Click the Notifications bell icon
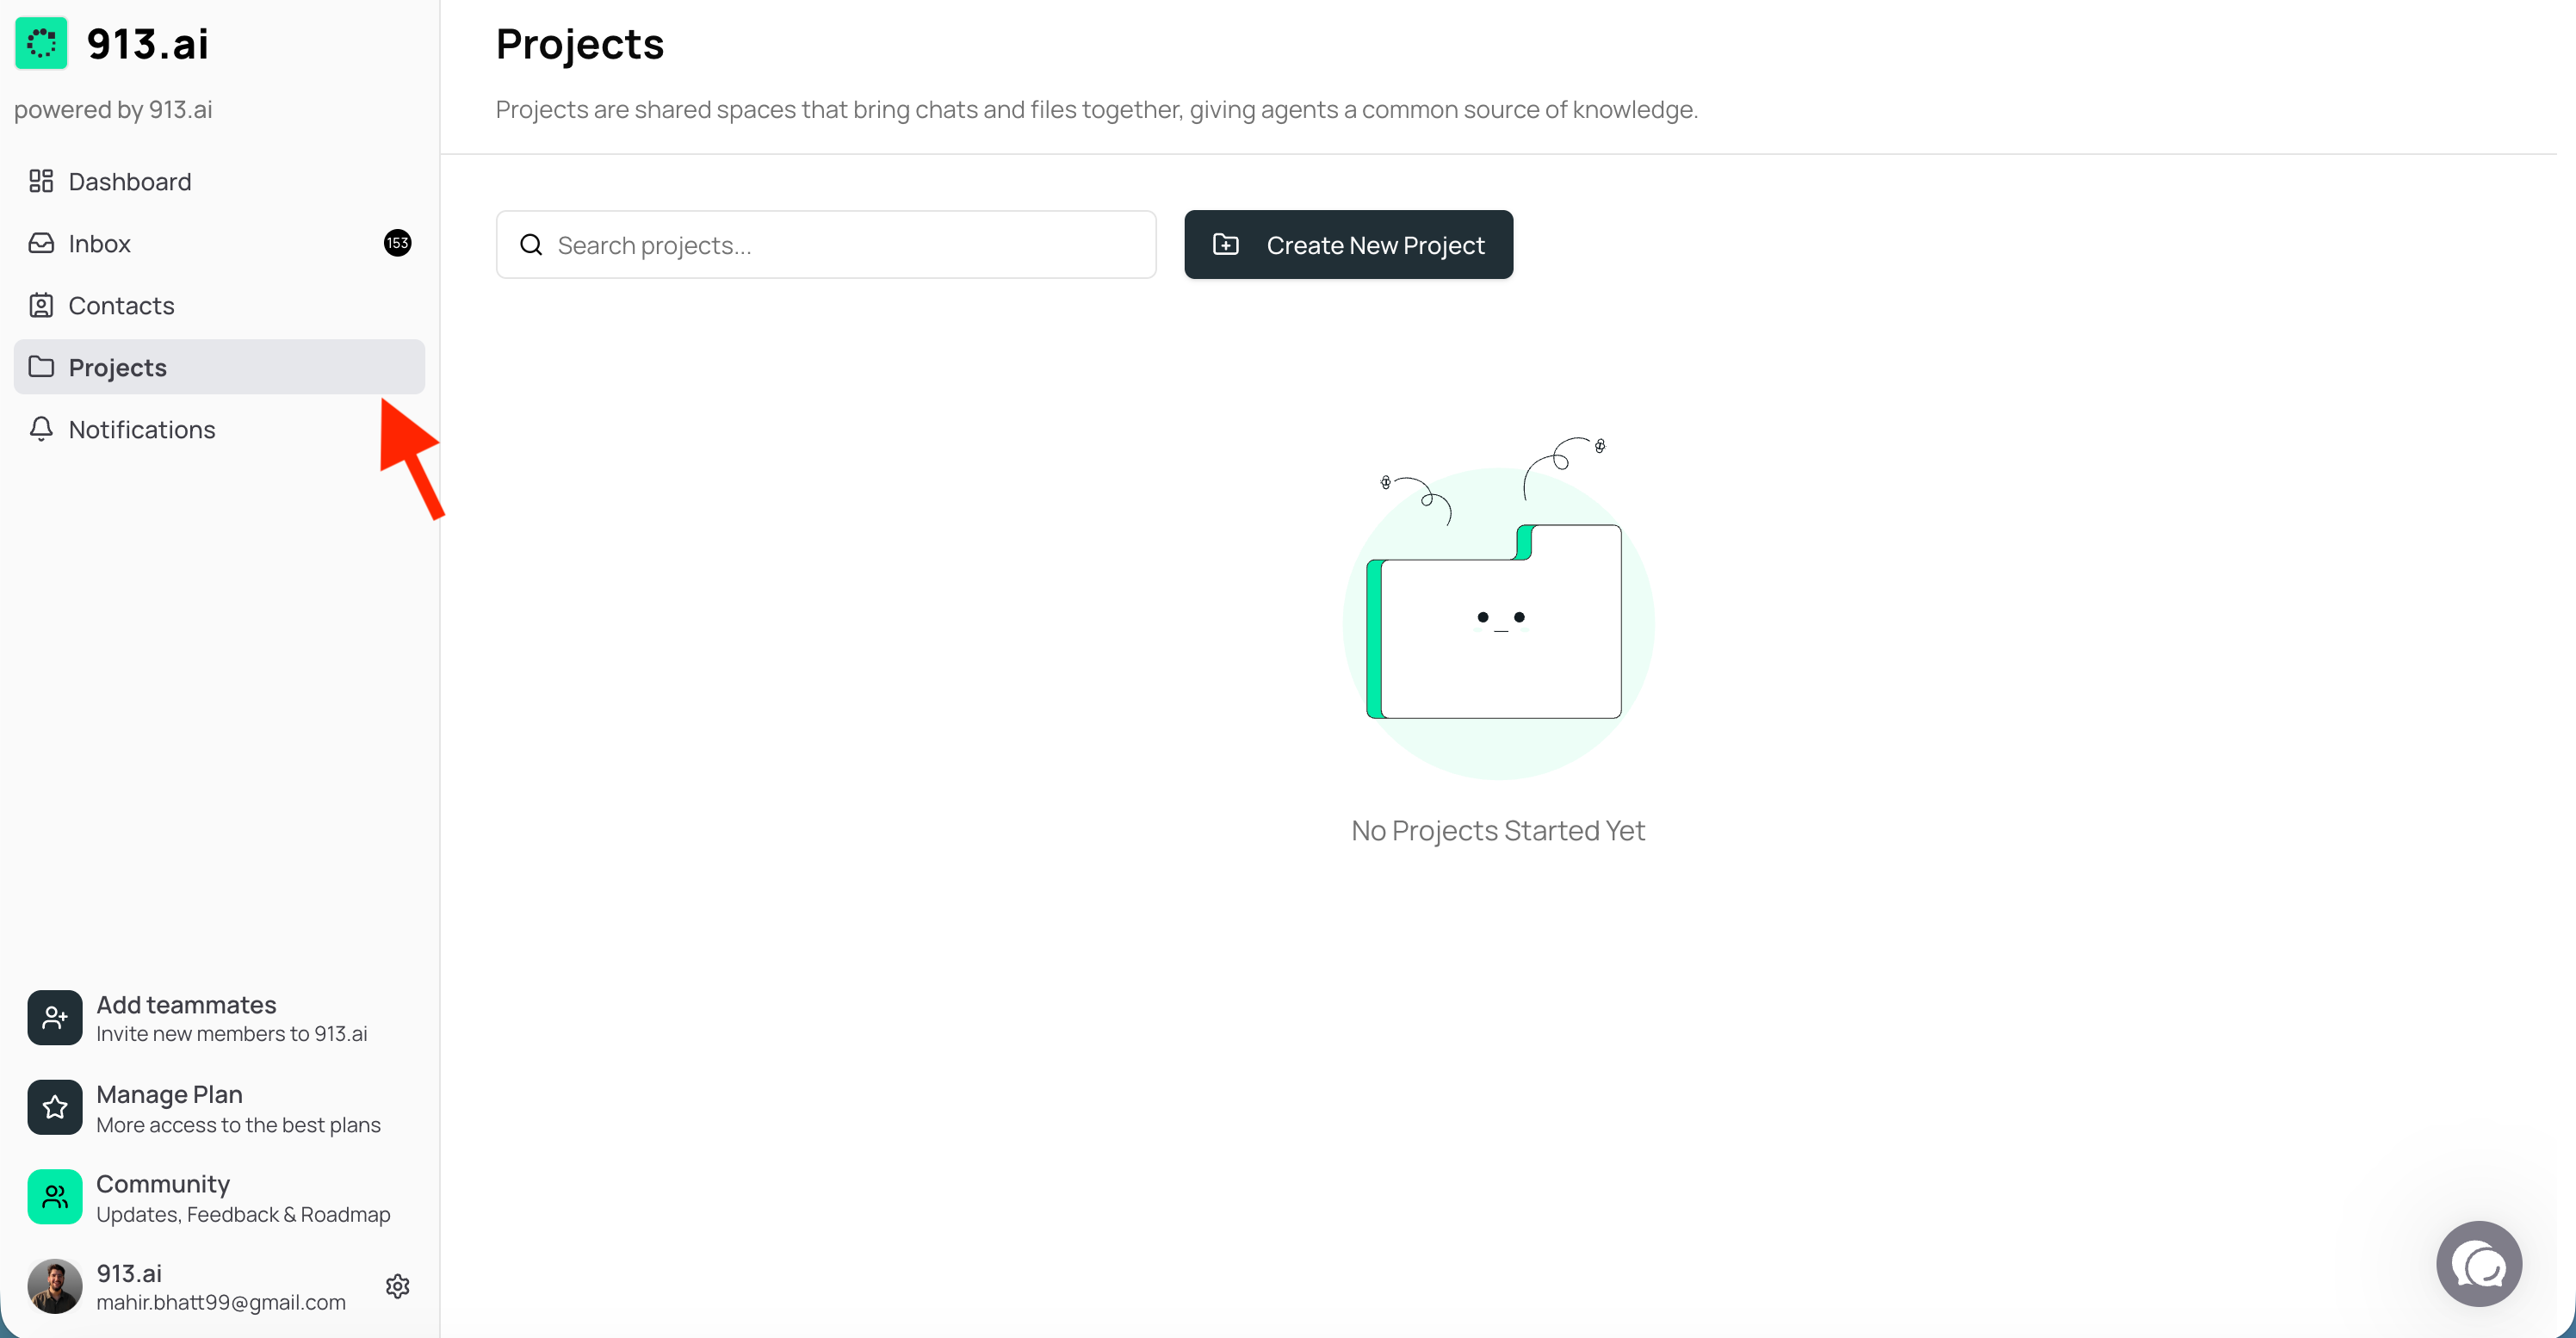The height and width of the screenshot is (1338, 2576). point(41,429)
